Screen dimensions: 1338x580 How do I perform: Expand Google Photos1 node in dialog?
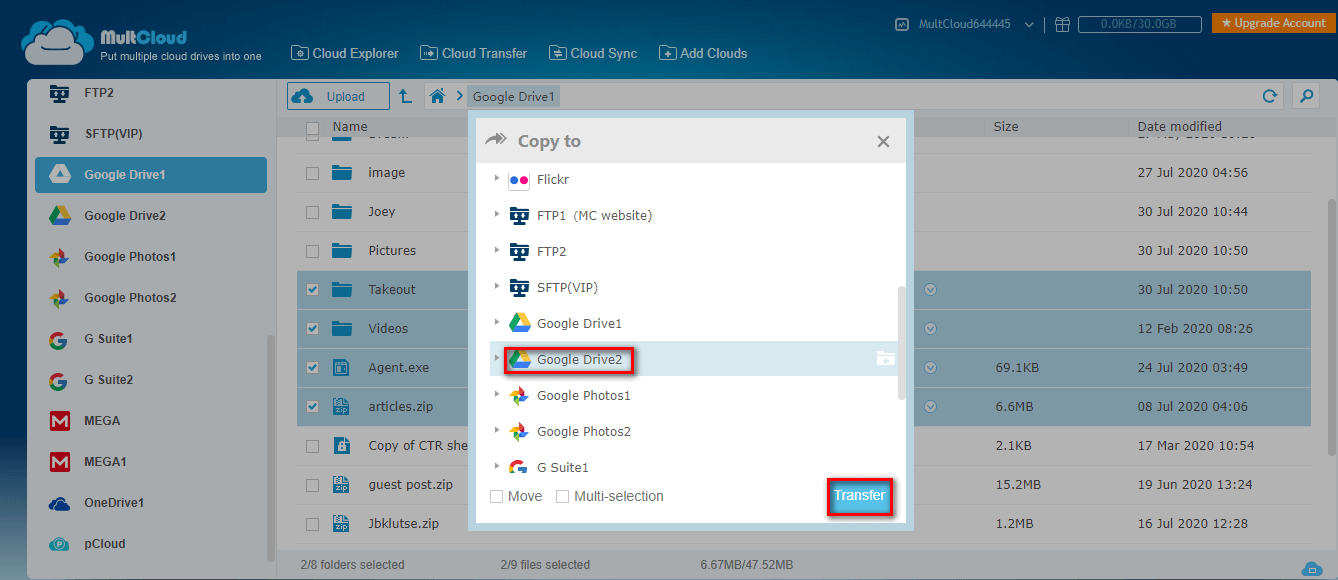[497, 395]
